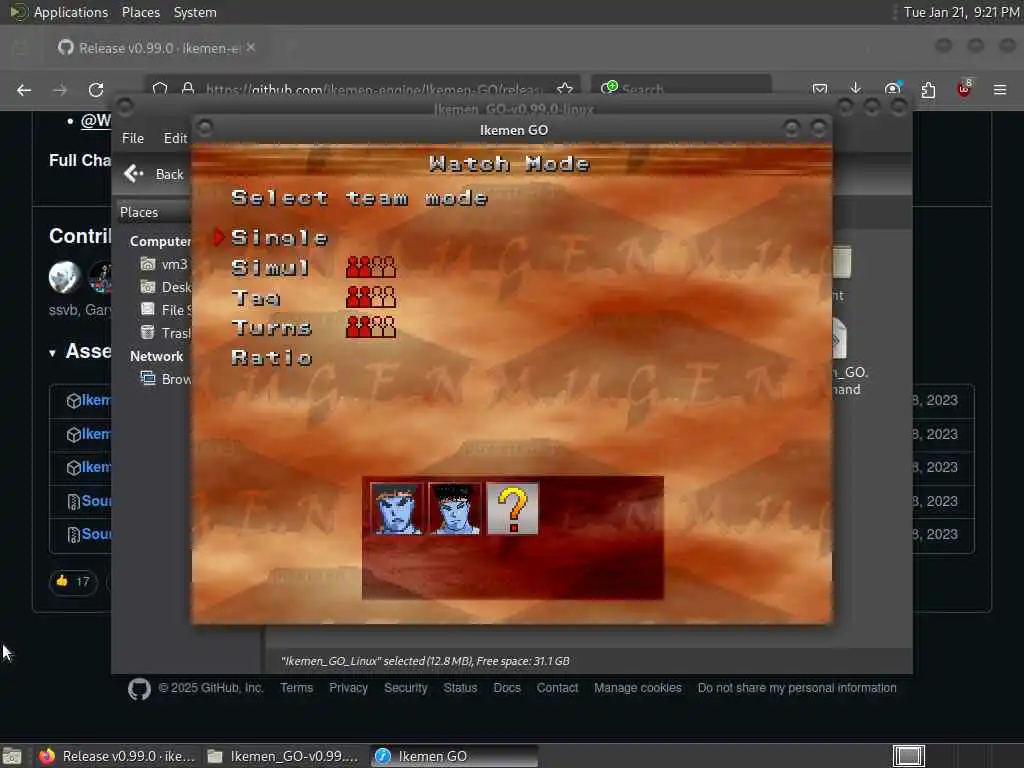This screenshot has width=1024, height=768.
Task: Open Browse Network in the sidebar
Action: pos(165,379)
